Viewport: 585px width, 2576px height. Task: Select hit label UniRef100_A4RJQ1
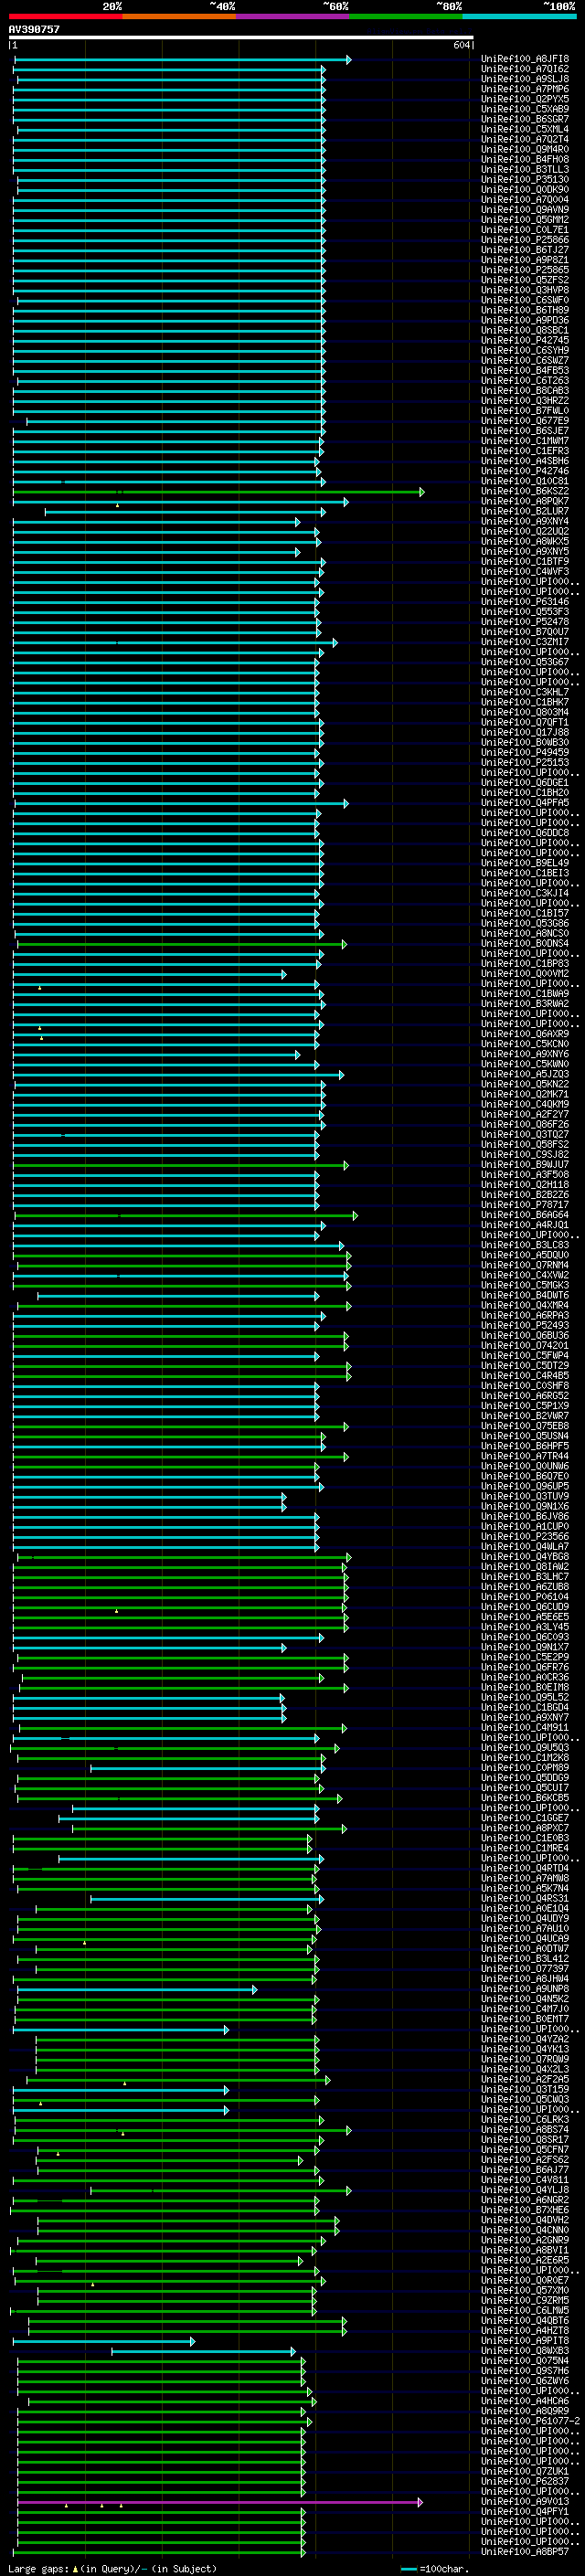pos(525,1225)
